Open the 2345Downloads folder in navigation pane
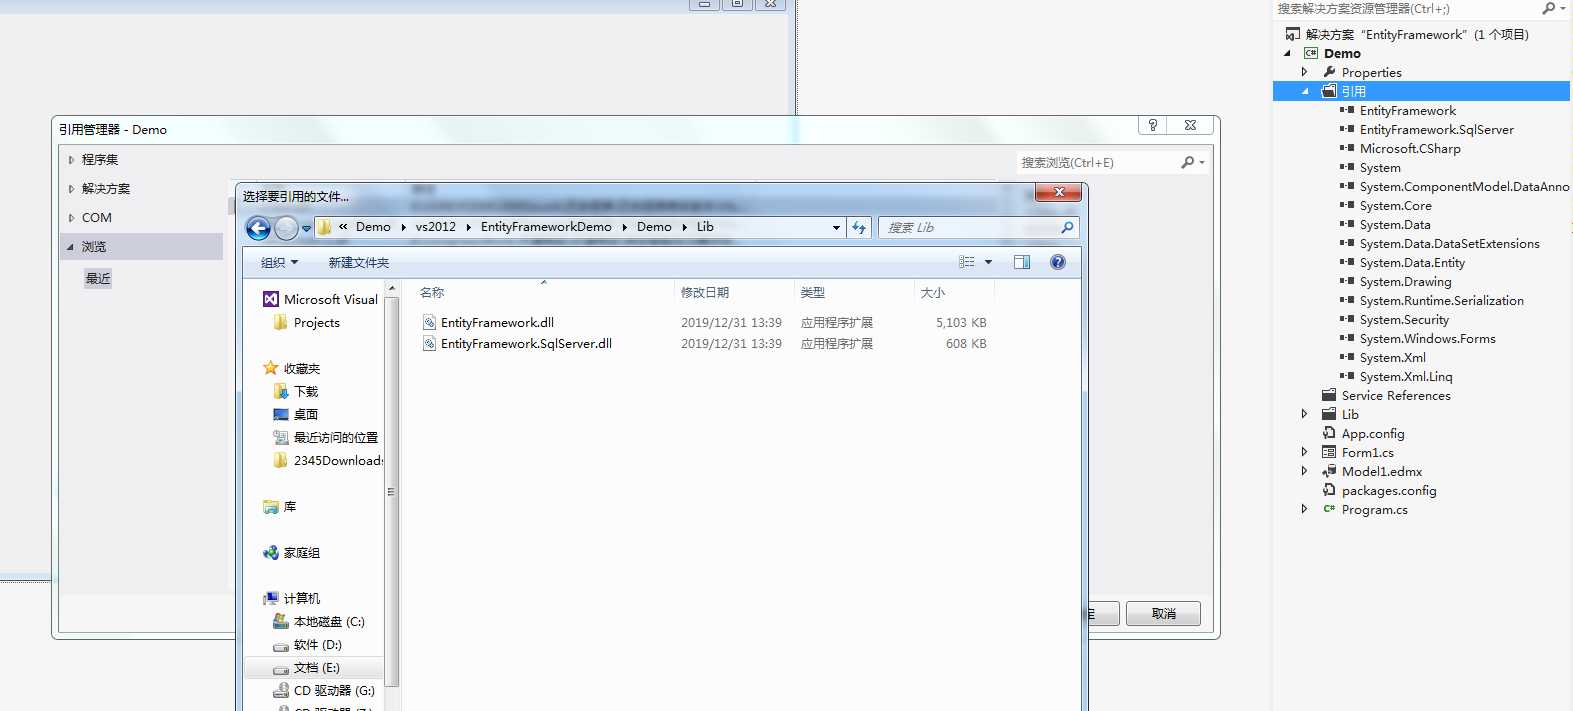The height and width of the screenshot is (711, 1573). click(327, 460)
